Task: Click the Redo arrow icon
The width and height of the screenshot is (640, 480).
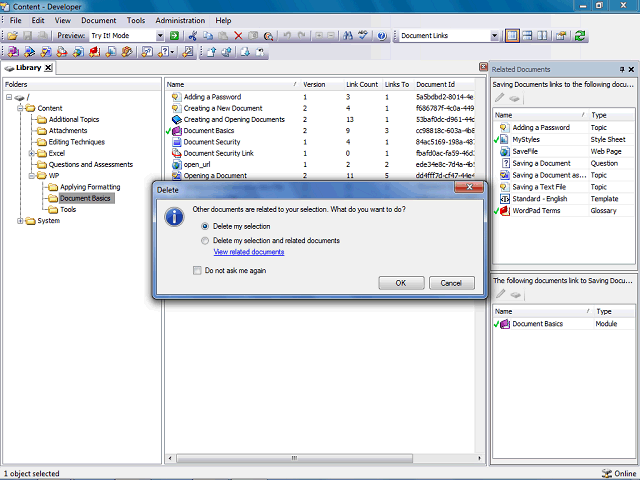Action: pos(302,36)
